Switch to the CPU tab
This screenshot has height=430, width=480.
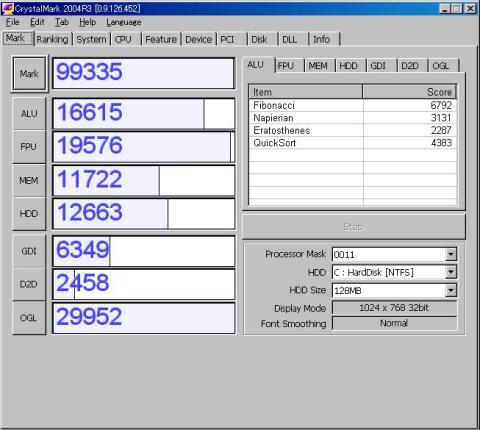(126, 39)
